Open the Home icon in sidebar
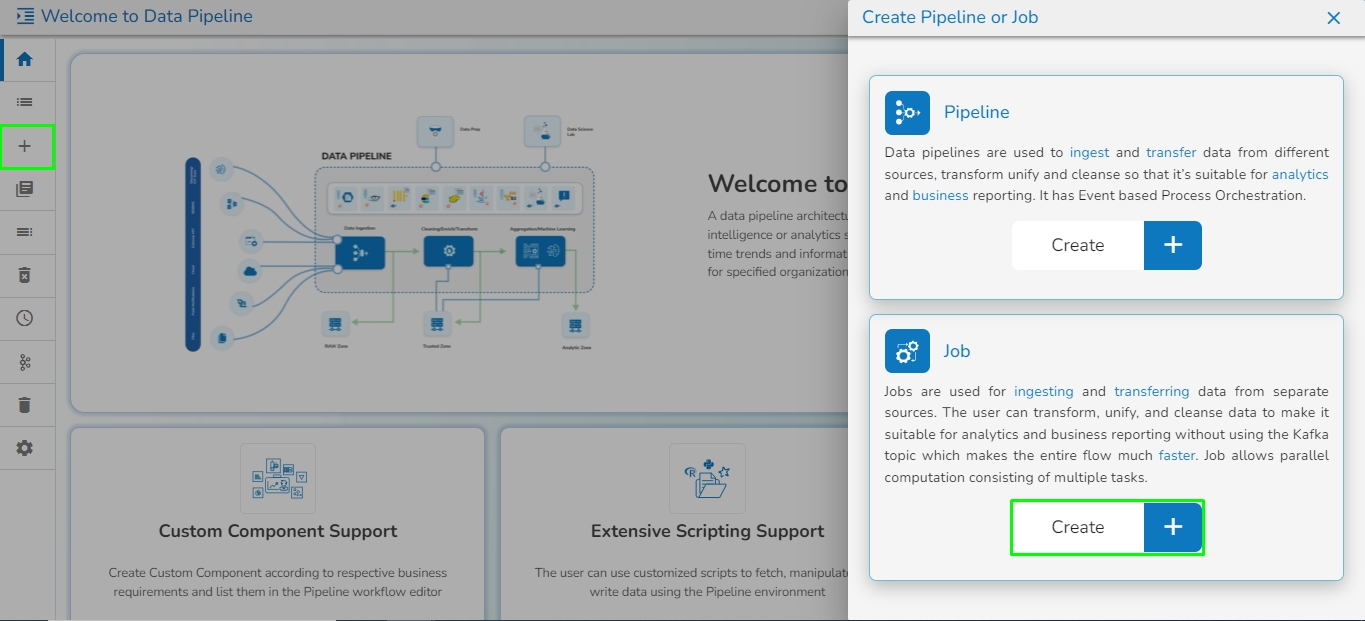The height and width of the screenshot is (621, 1365). click(x=25, y=59)
